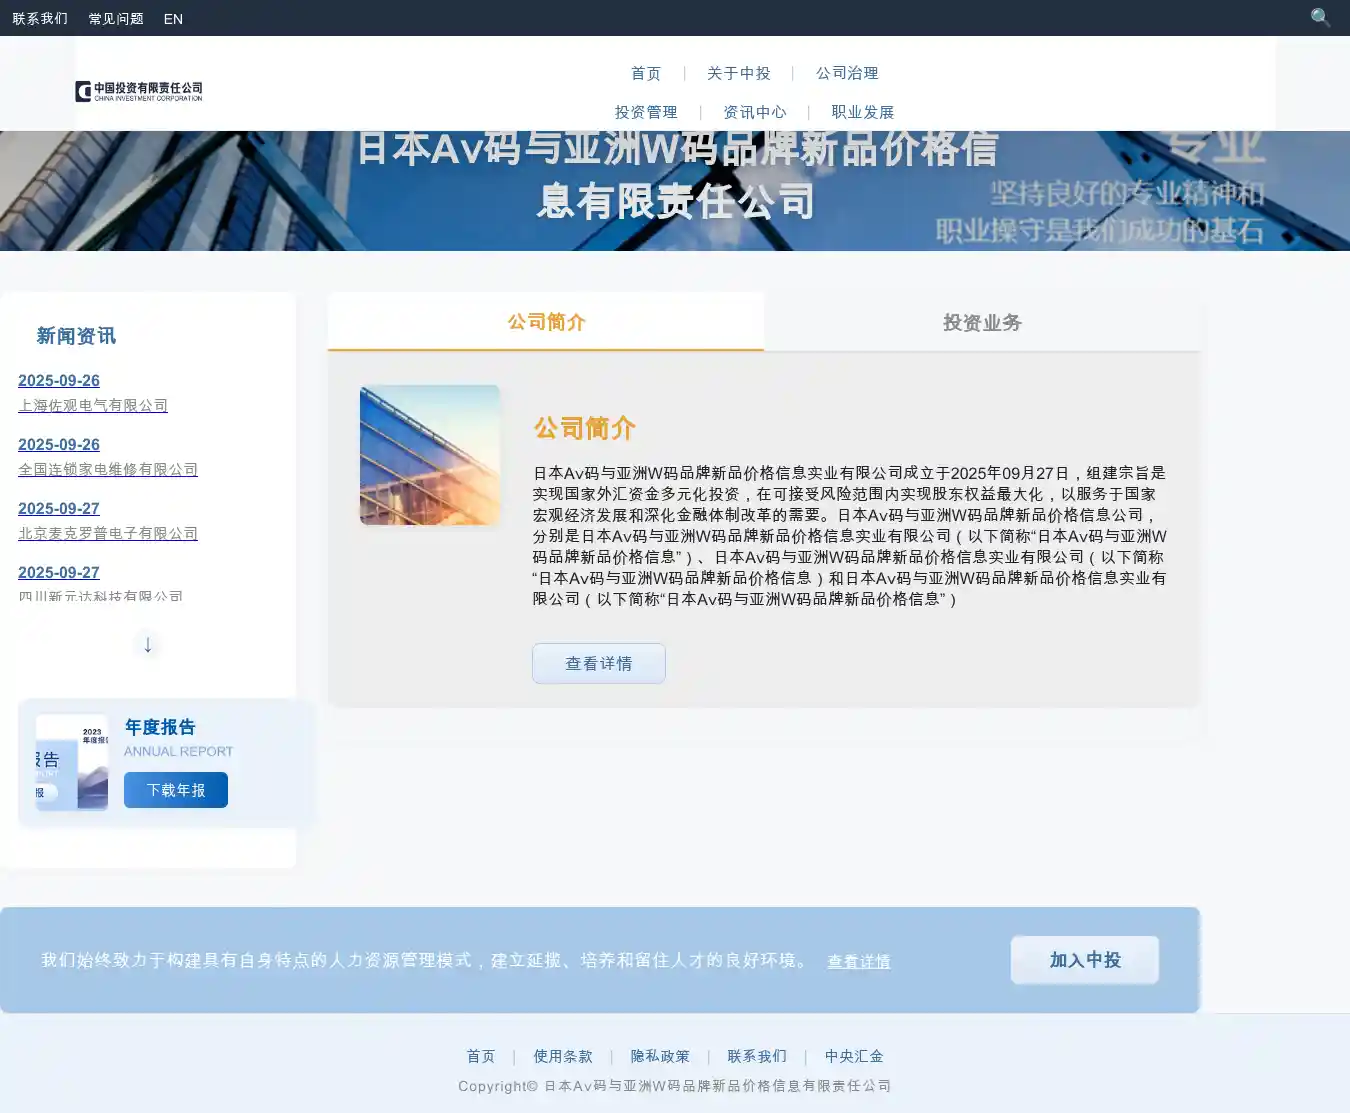Open 关于中投 in the navigation menu
Image resolution: width=1350 pixels, height=1113 pixels.
click(738, 73)
